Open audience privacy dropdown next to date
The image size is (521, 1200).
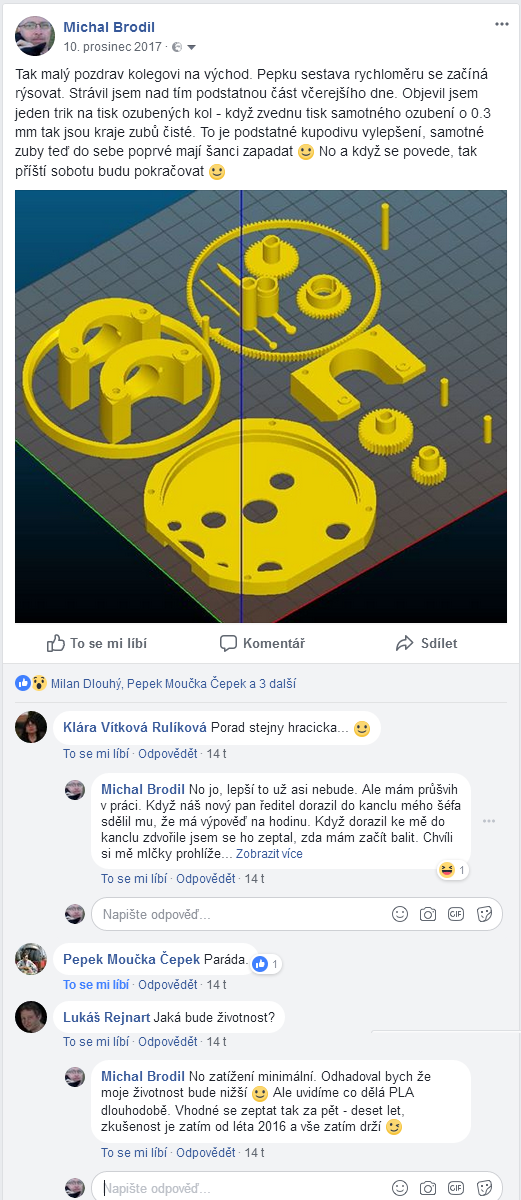184,47
